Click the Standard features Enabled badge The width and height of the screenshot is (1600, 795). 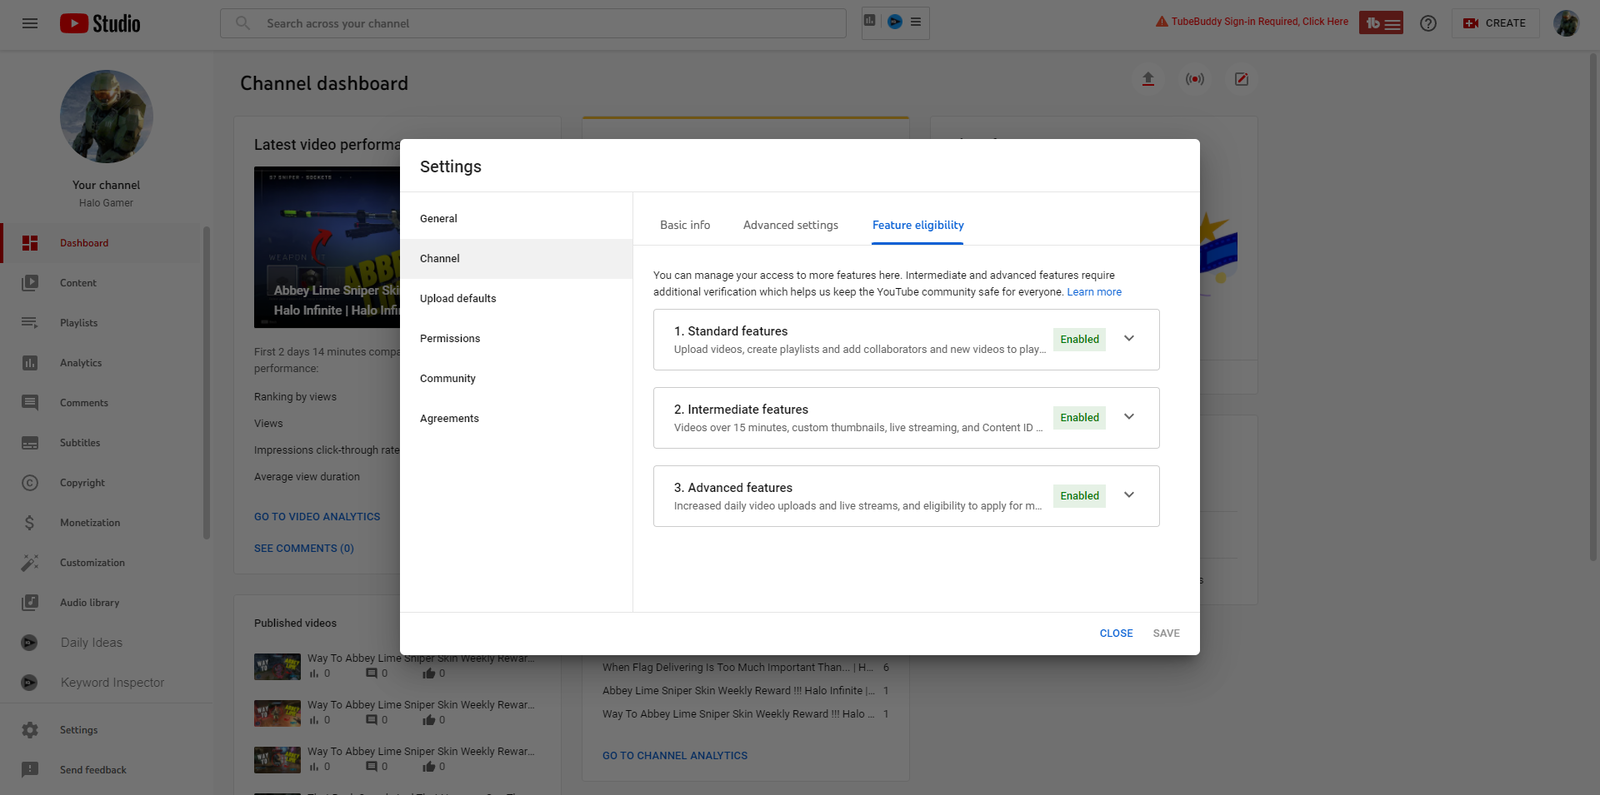[1079, 339]
